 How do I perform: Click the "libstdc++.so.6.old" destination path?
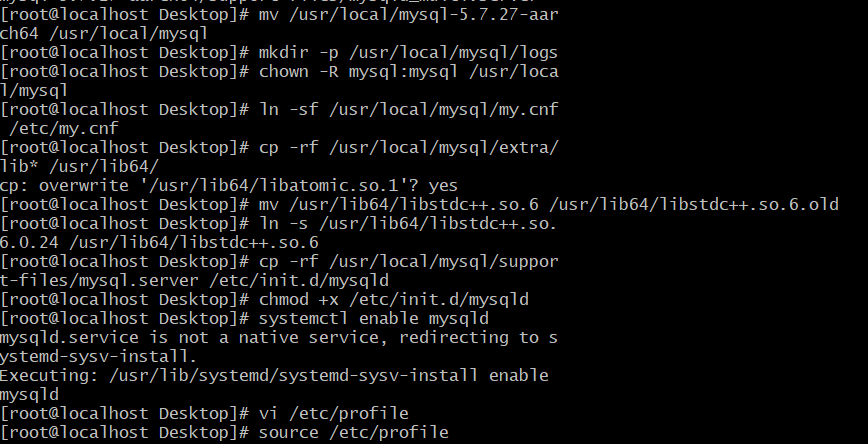tap(743, 204)
